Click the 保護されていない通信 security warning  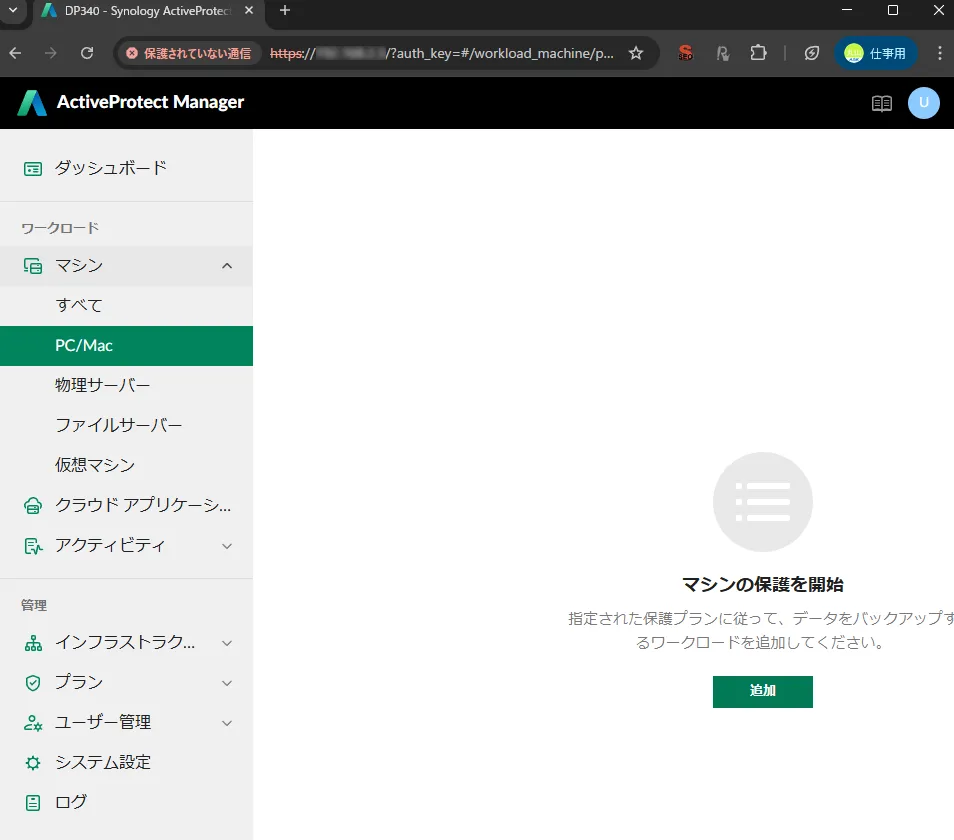(189, 54)
